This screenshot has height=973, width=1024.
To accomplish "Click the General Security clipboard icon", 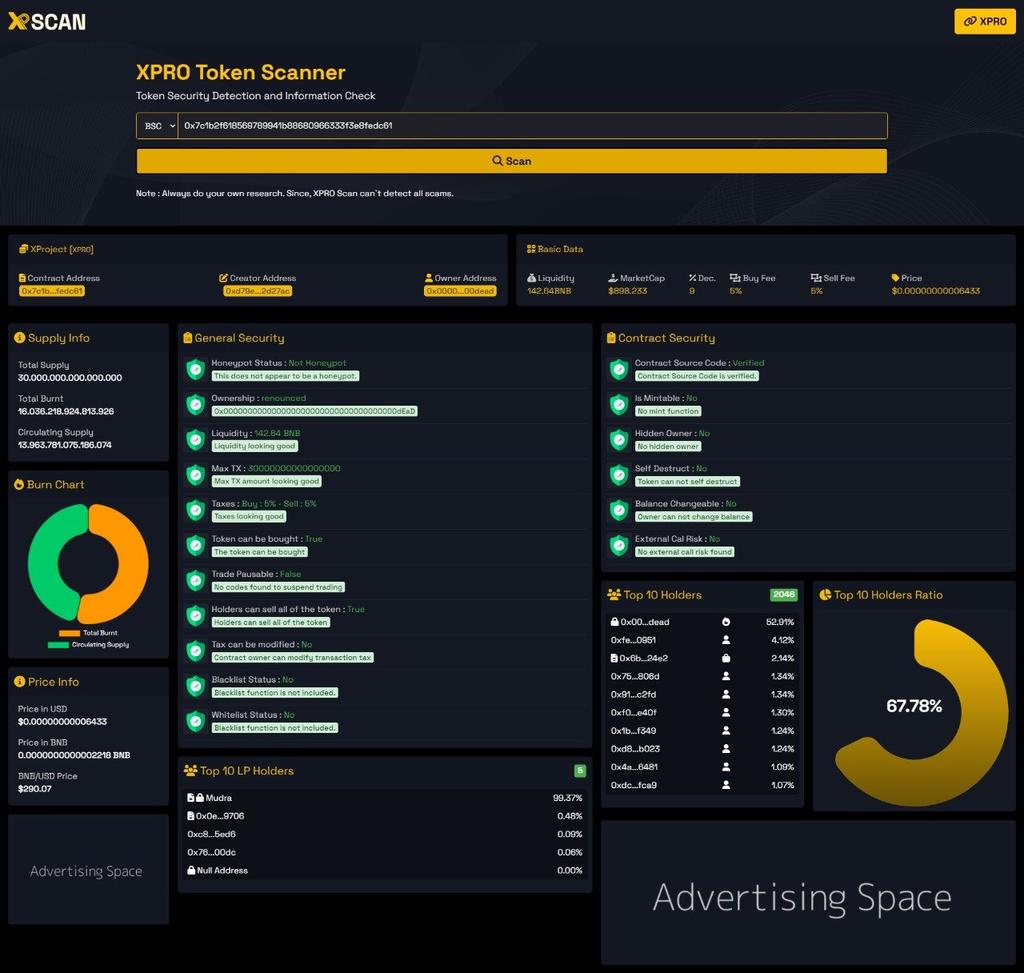I will click(187, 338).
